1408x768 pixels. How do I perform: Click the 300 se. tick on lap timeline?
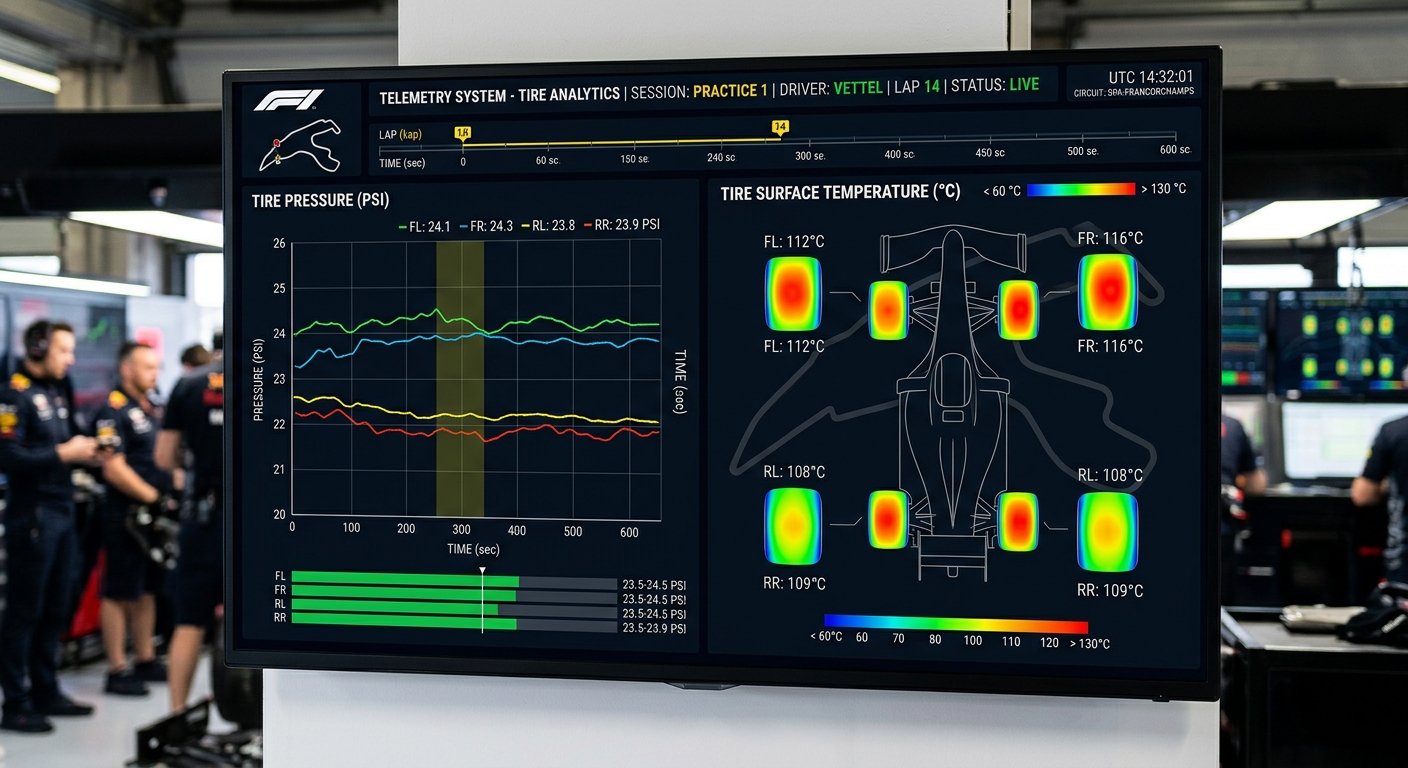(x=810, y=156)
